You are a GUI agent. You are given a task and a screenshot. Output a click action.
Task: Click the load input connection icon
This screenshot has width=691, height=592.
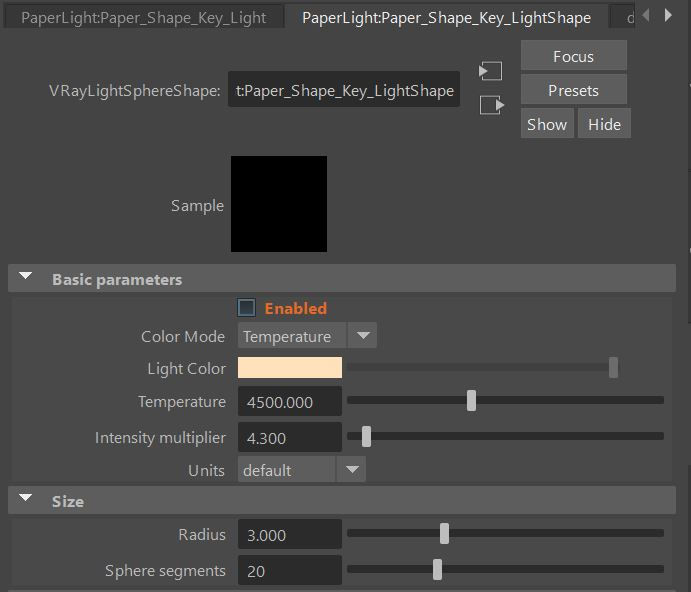(491, 71)
